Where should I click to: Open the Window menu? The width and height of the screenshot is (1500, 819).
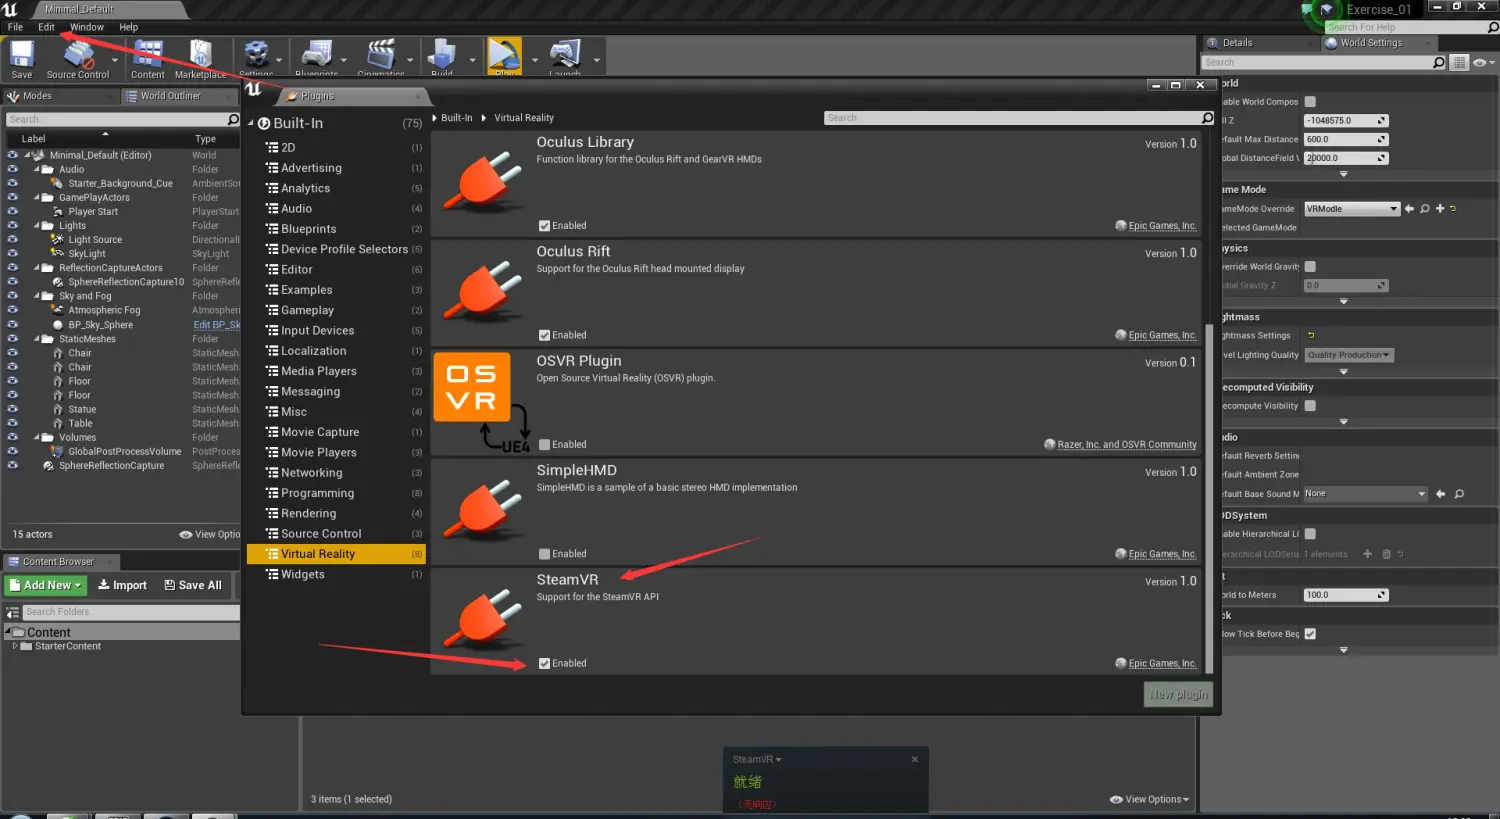pyautogui.click(x=87, y=27)
